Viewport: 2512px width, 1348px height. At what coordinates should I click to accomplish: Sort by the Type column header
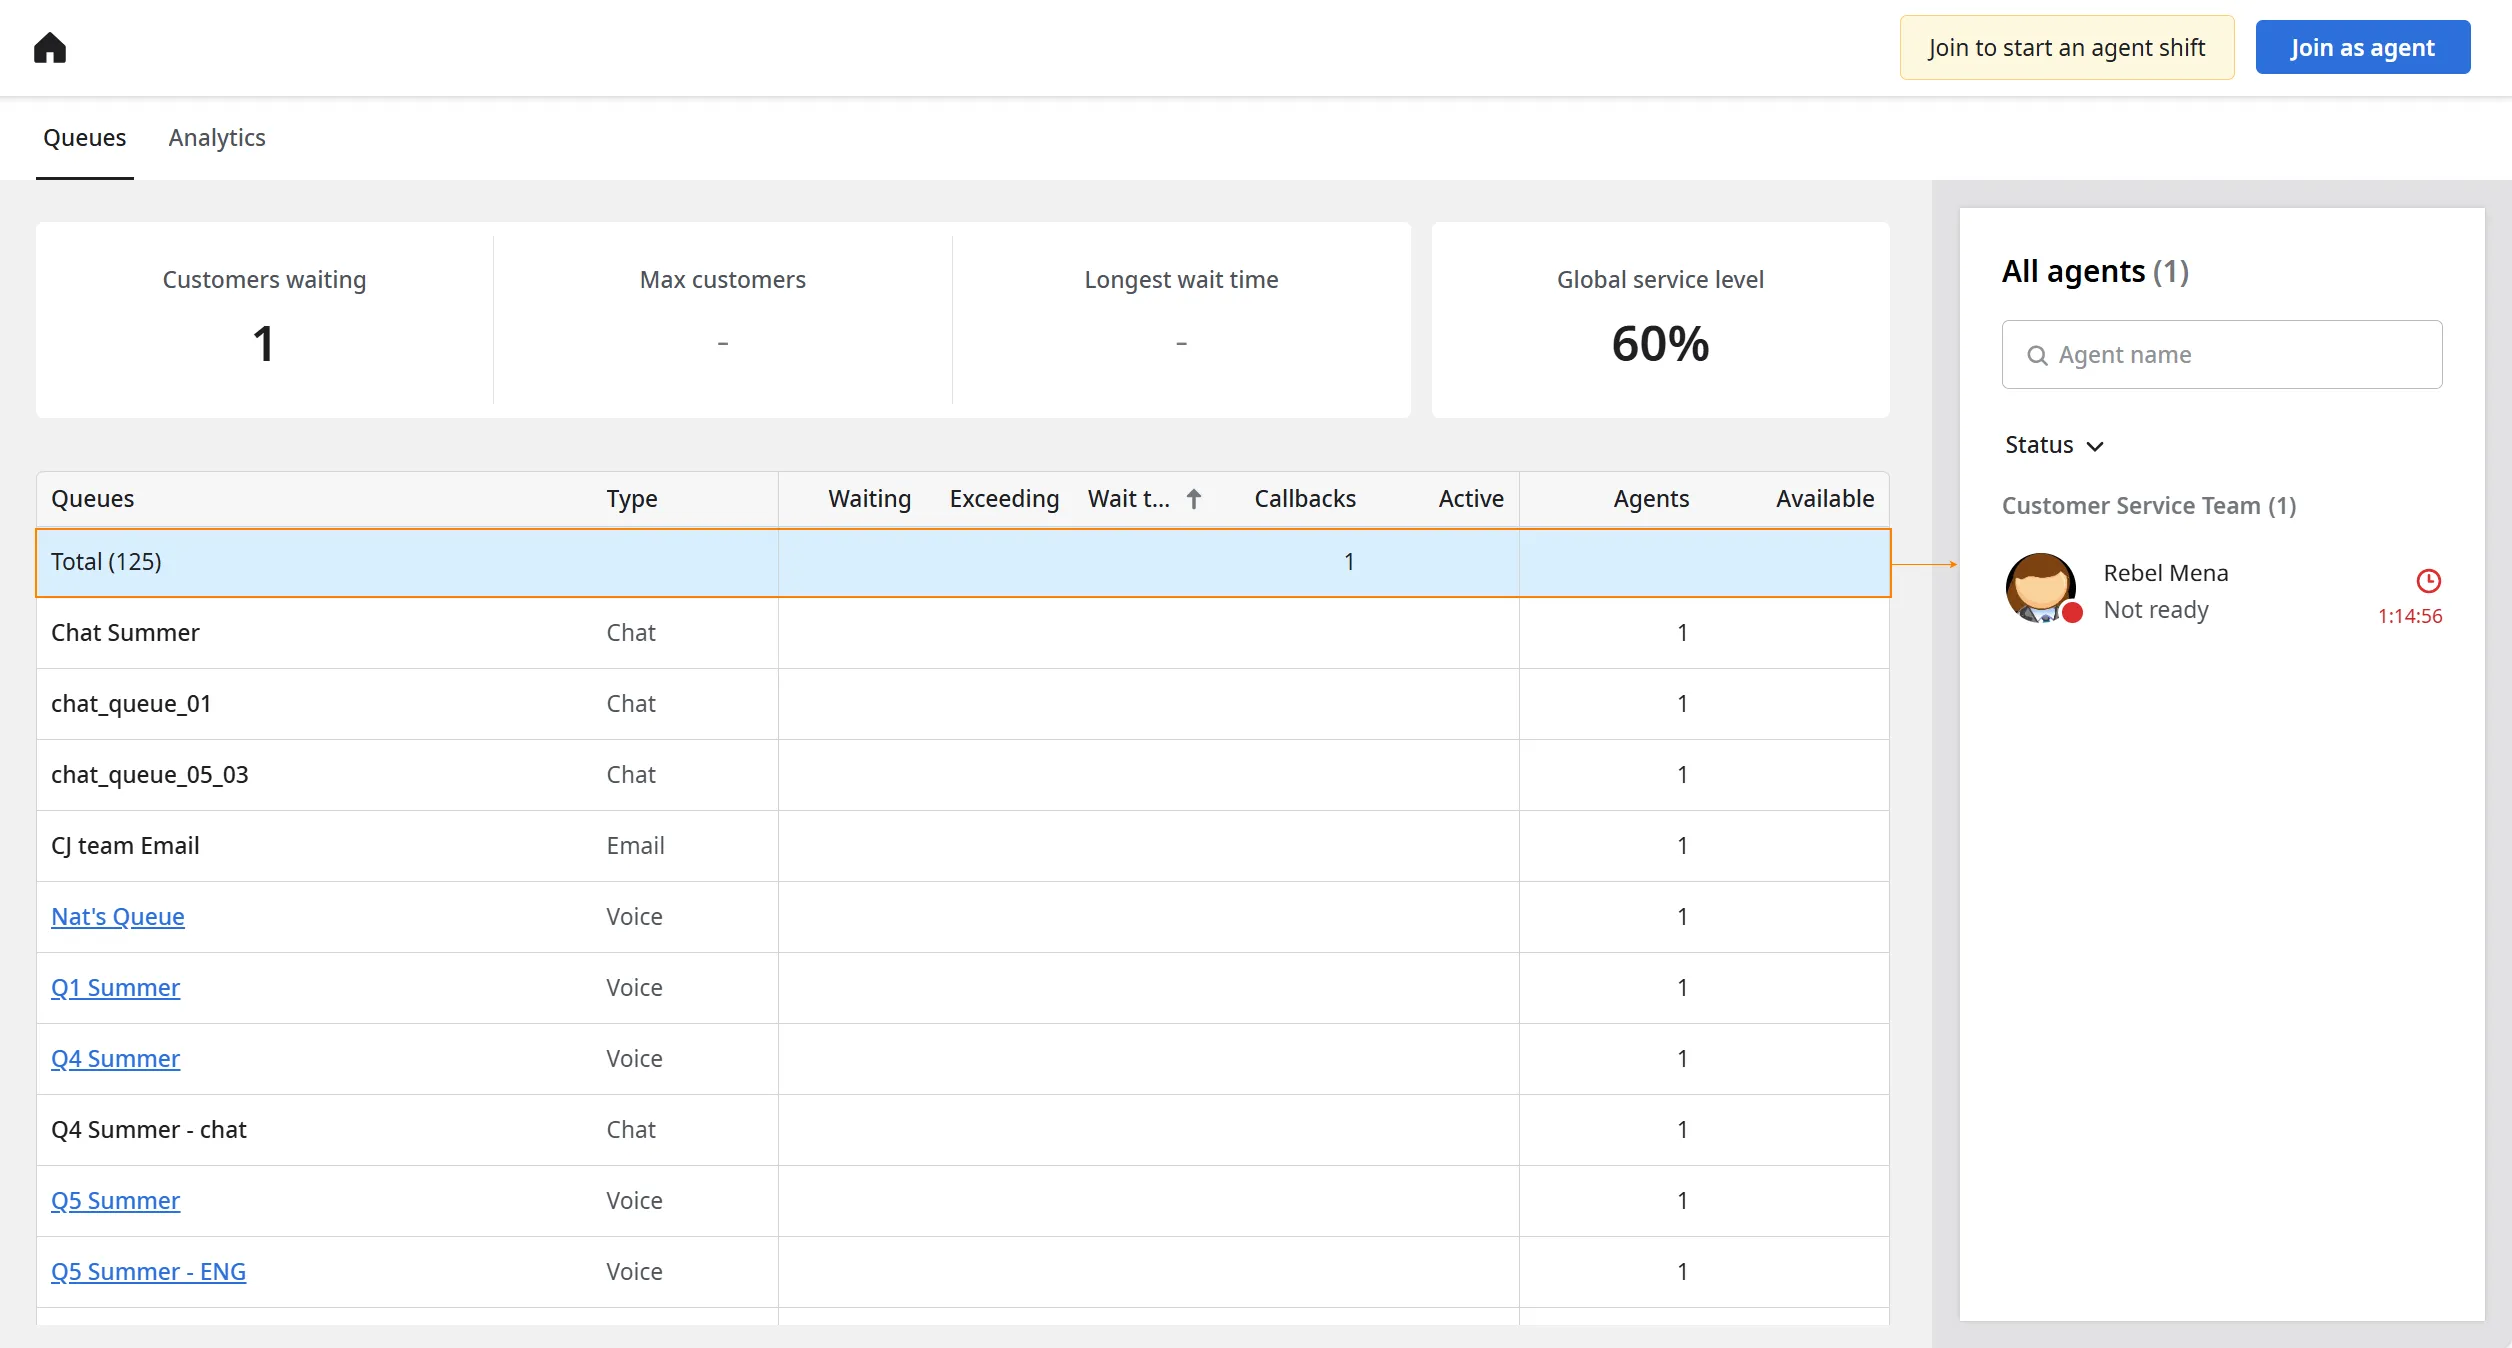[x=632, y=499]
